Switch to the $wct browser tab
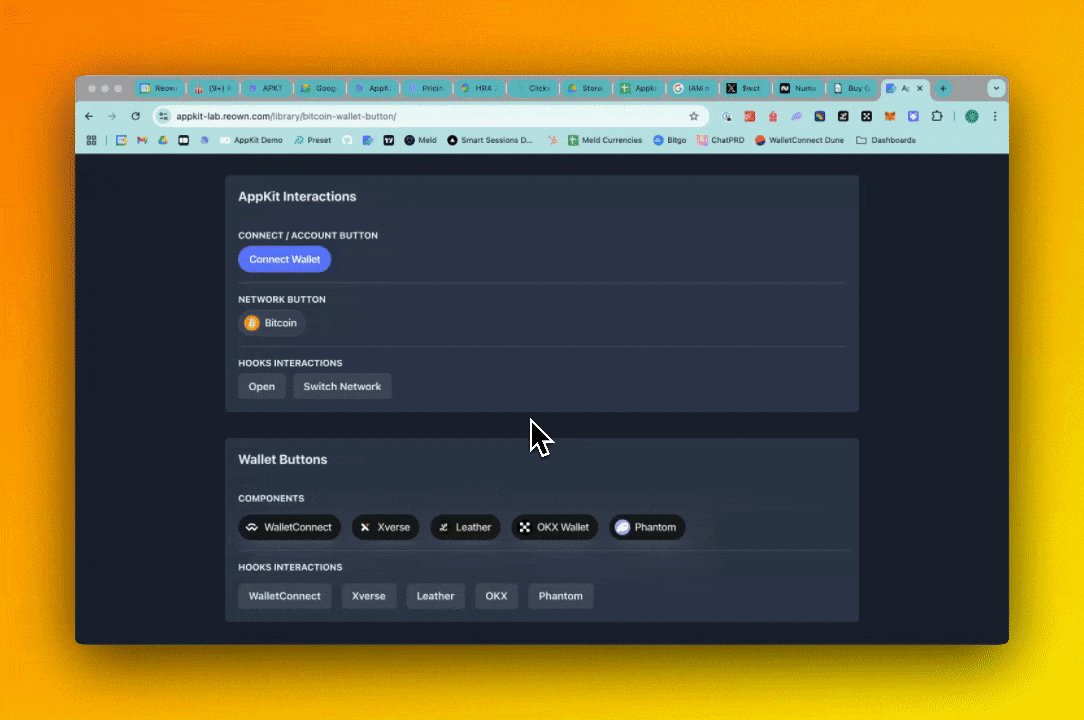This screenshot has height=720, width=1084. click(744, 89)
